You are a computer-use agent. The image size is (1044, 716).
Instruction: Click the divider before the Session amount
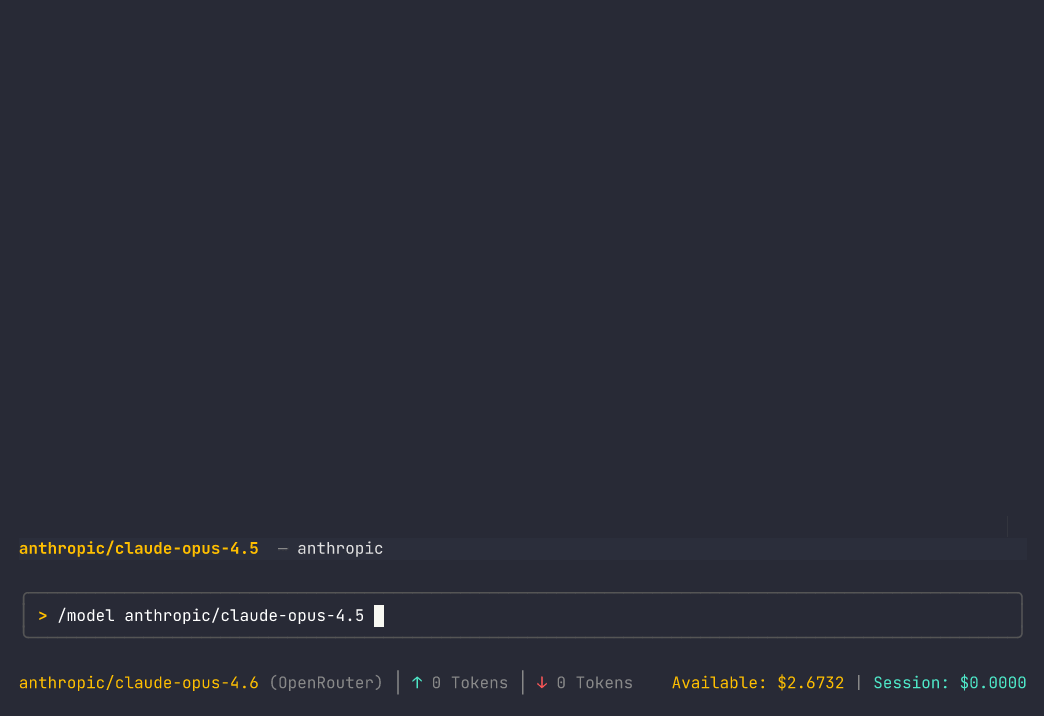pyautogui.click(x=858, y=682)
